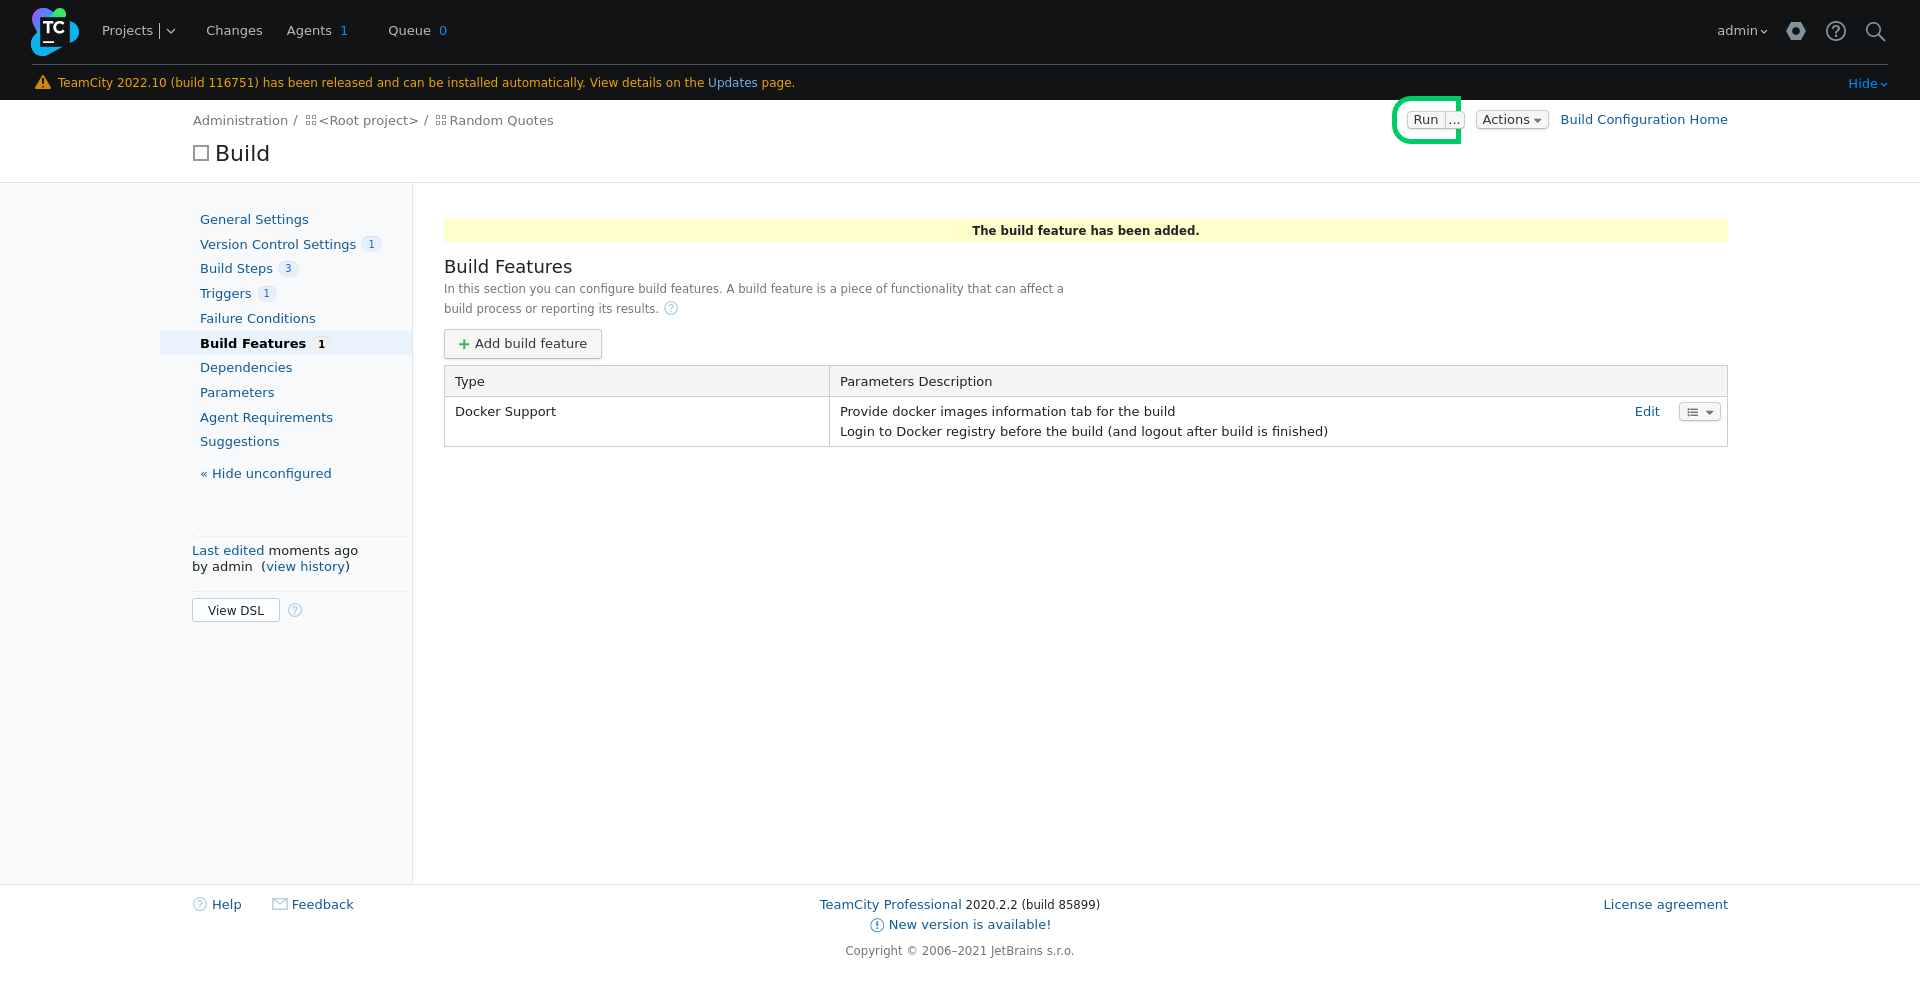Open Suggestions section

tap(239, 442)
